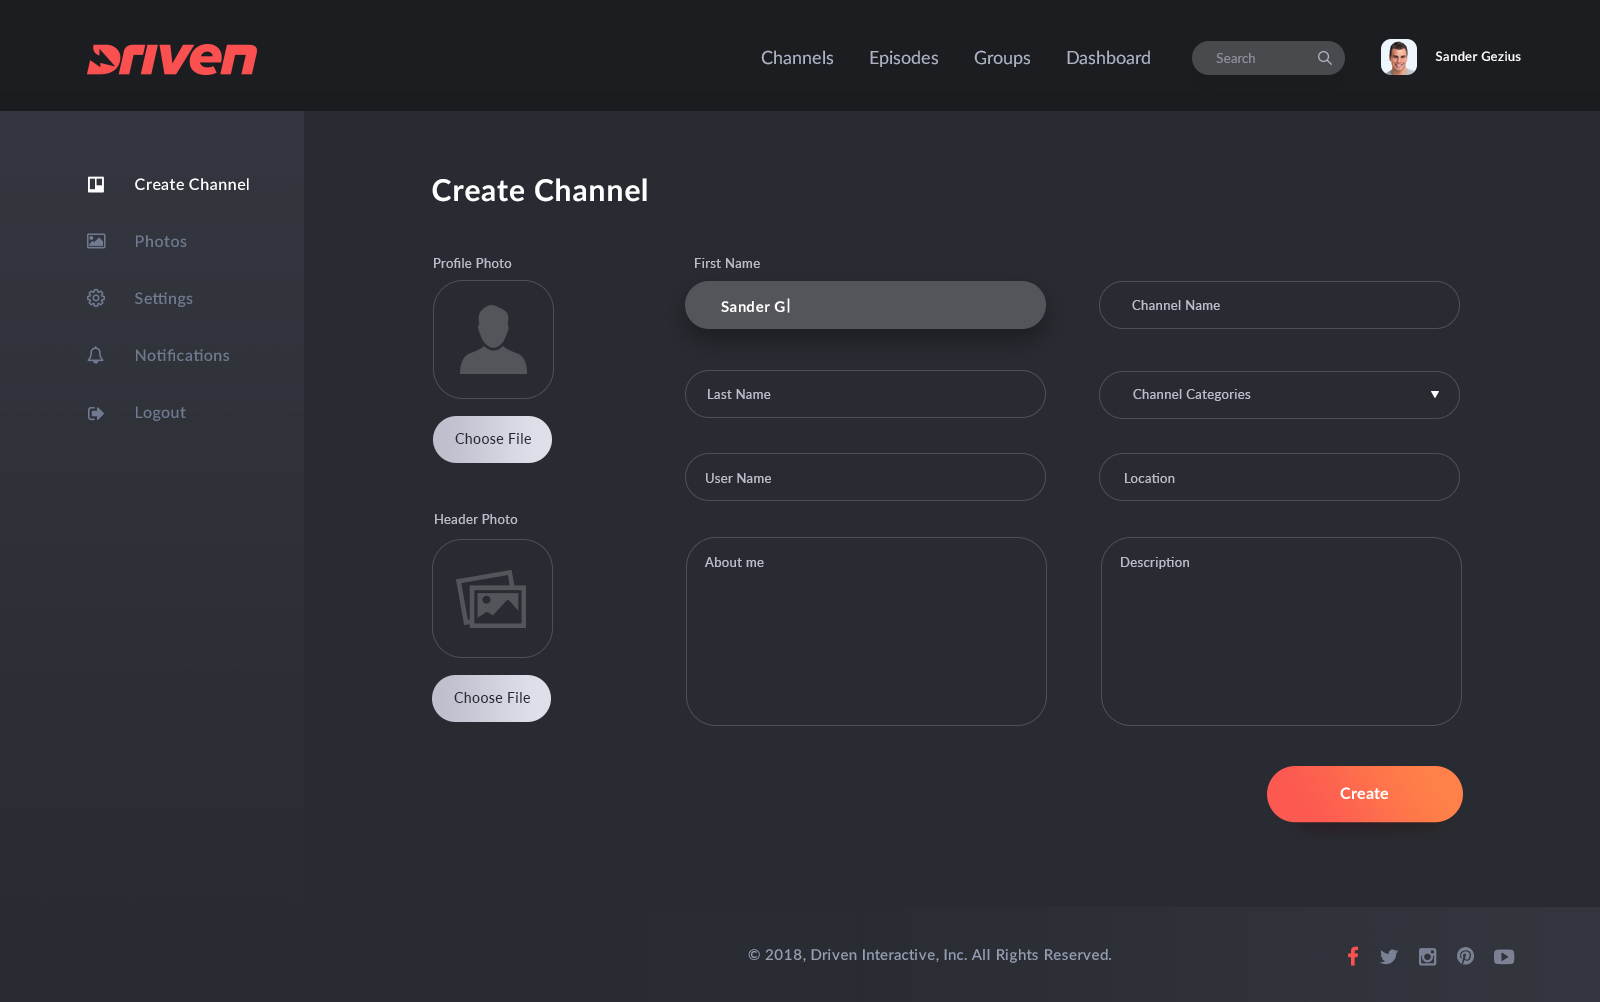Open the Twitter footer icon

coord(1389,957)
